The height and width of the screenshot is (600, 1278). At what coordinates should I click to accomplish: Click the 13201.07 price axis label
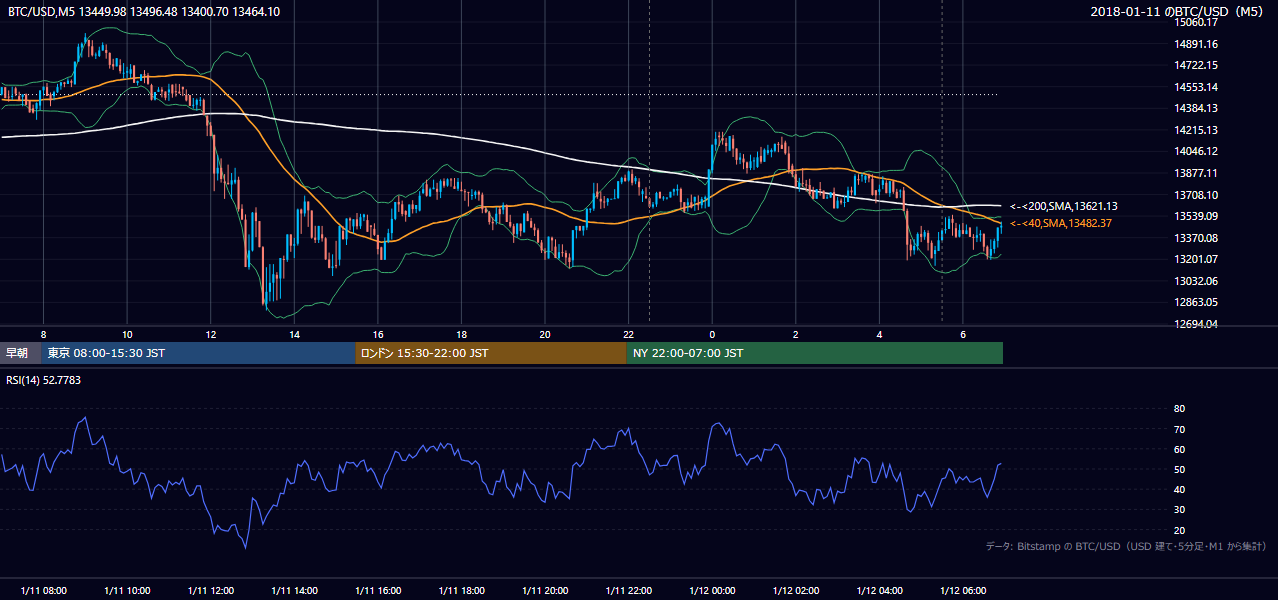1196,259
